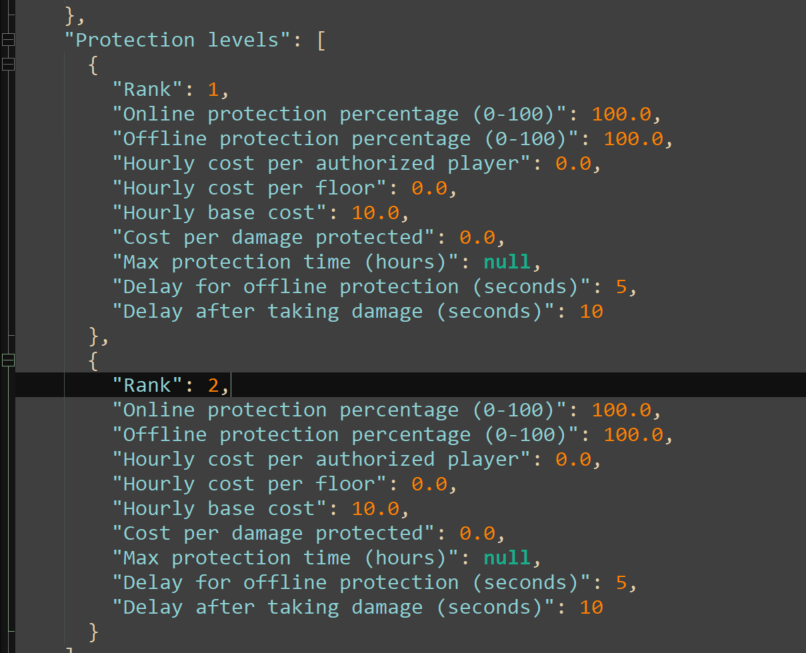The width and height of the screenshot is (806, 653).
Task: Click the null value in Rank 2 block
Action: point(507,558)
